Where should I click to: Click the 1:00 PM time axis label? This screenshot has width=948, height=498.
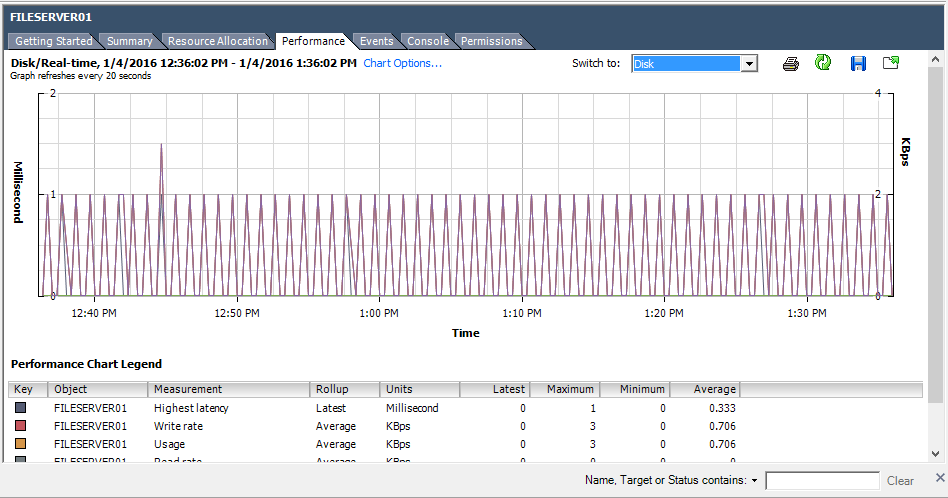379,313
